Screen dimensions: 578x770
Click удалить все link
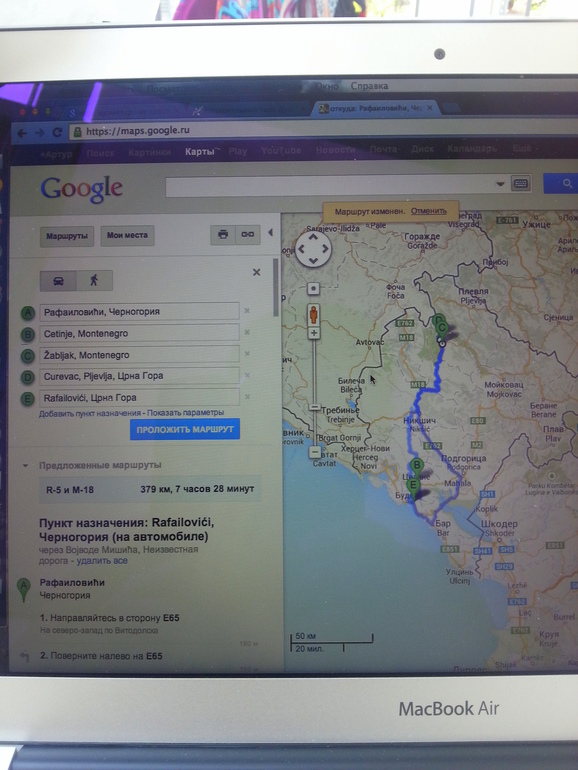[102, 560]
